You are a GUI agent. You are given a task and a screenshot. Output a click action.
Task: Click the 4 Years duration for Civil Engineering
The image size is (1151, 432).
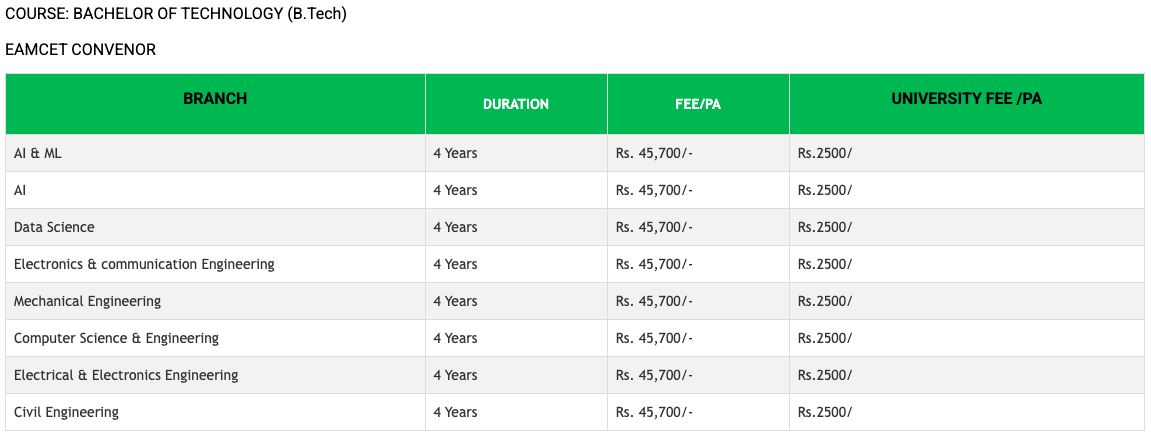pyautogui.click(x=455, y=412)
